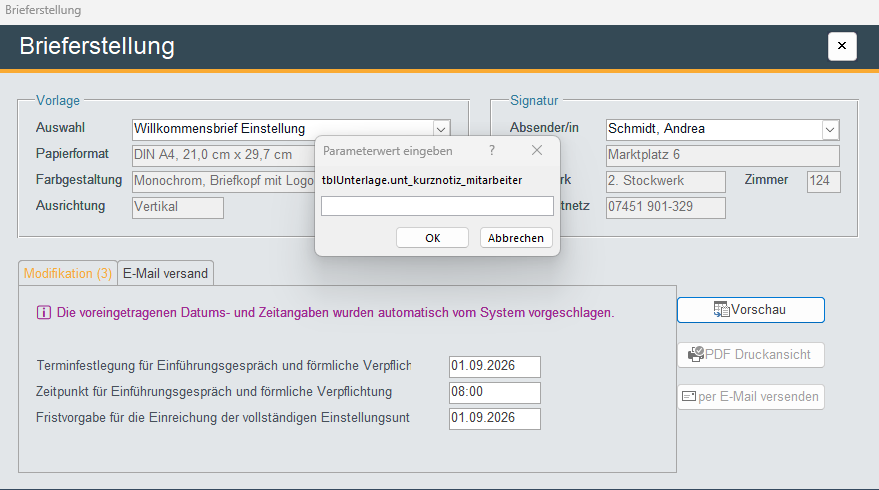Click the Parameterwert eingeben dialog title
This screenshot has width=879, height=490.
point(387,151)
